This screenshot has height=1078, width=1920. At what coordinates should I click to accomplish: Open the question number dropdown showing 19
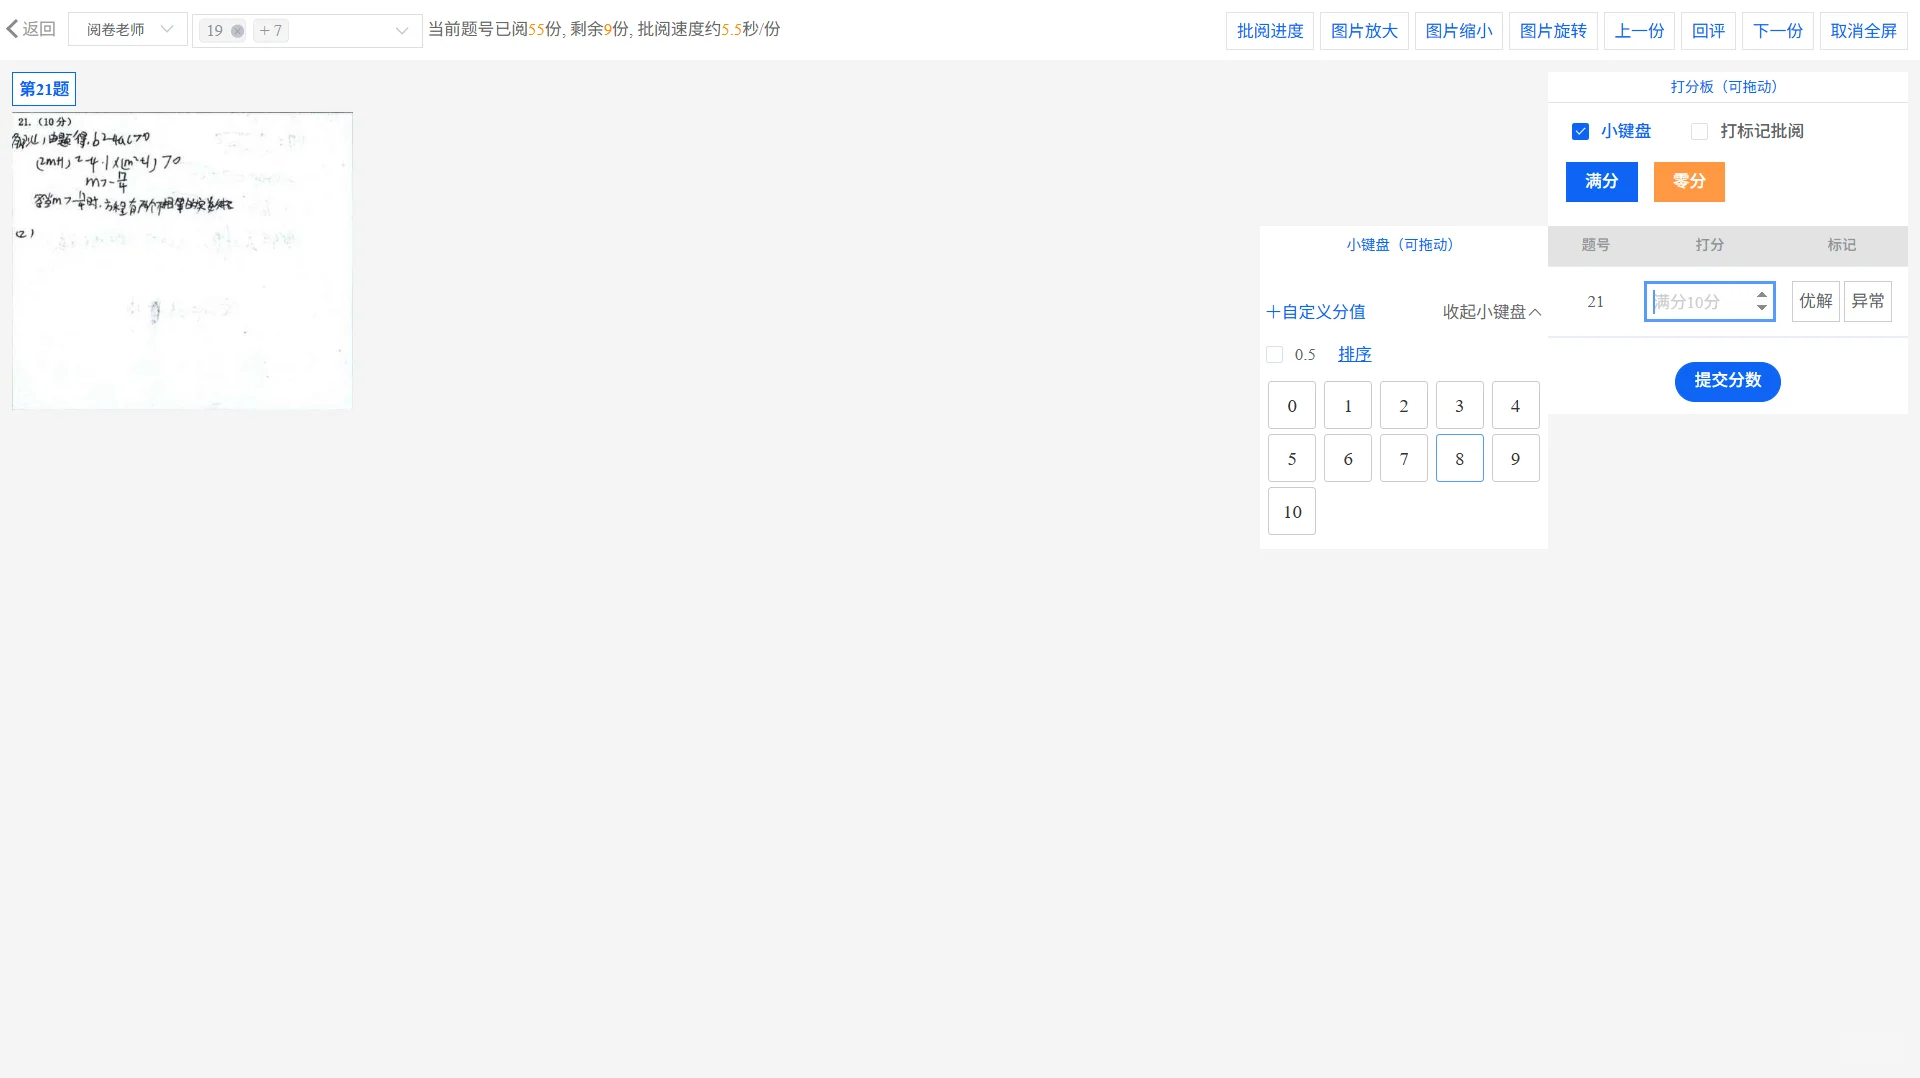coord(306,30)
